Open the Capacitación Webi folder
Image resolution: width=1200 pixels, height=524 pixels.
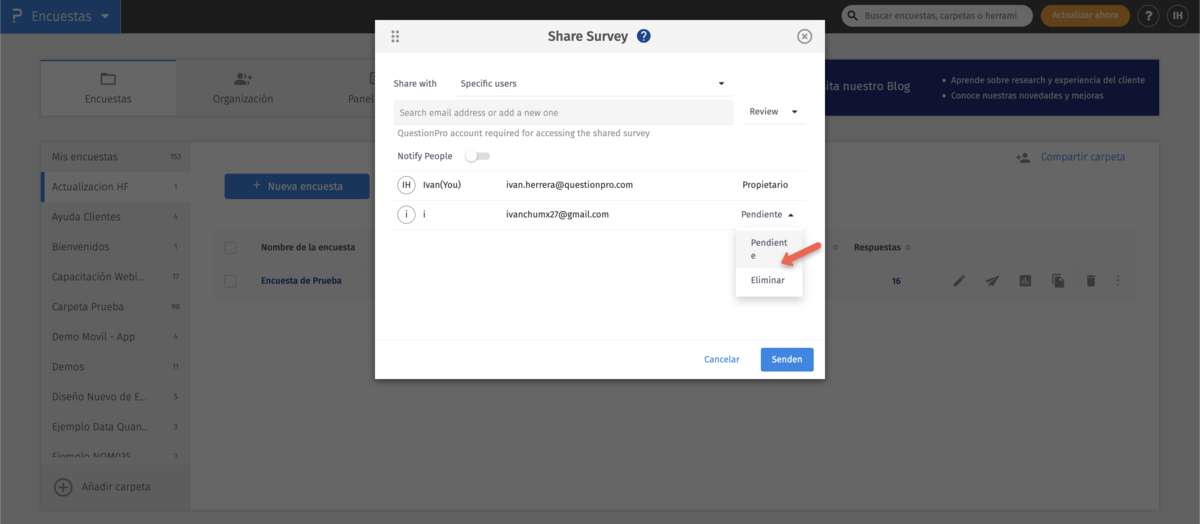115,277
